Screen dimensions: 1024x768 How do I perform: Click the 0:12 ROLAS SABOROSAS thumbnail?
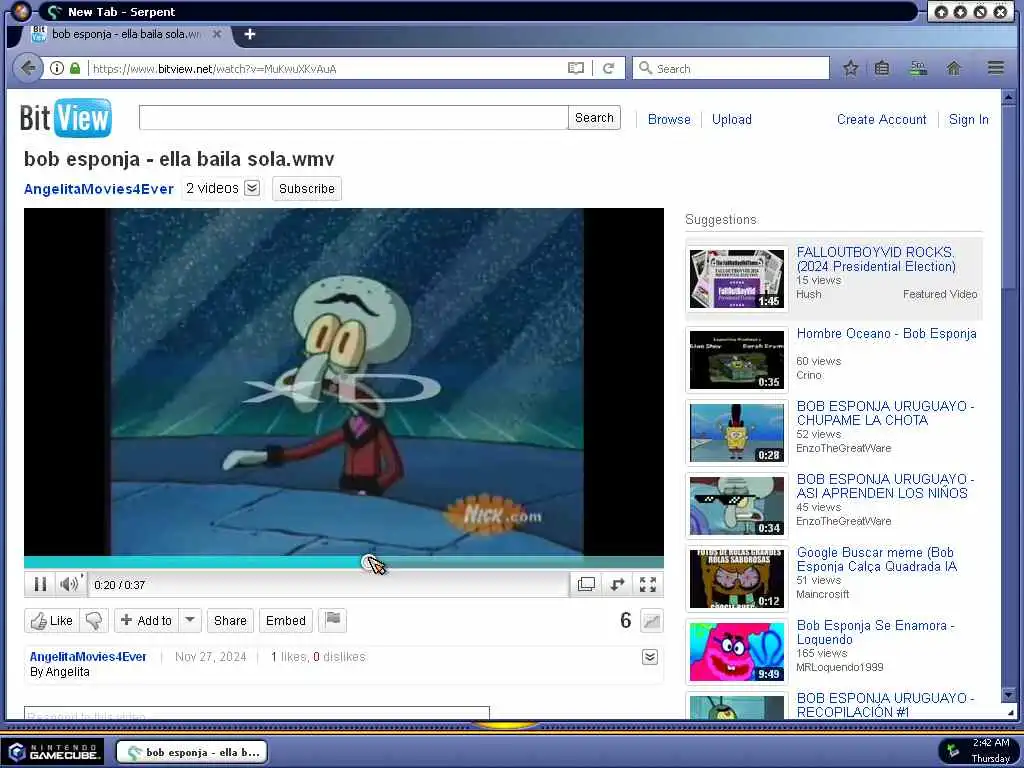pyautogui.click(x=737, y=579)
